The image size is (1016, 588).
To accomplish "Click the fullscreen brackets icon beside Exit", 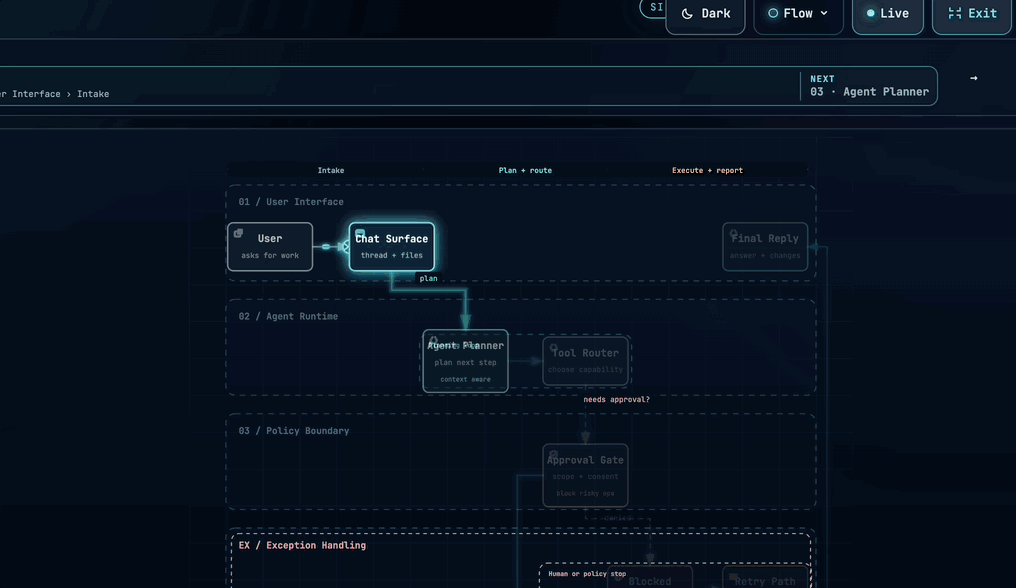I will 954,14.
